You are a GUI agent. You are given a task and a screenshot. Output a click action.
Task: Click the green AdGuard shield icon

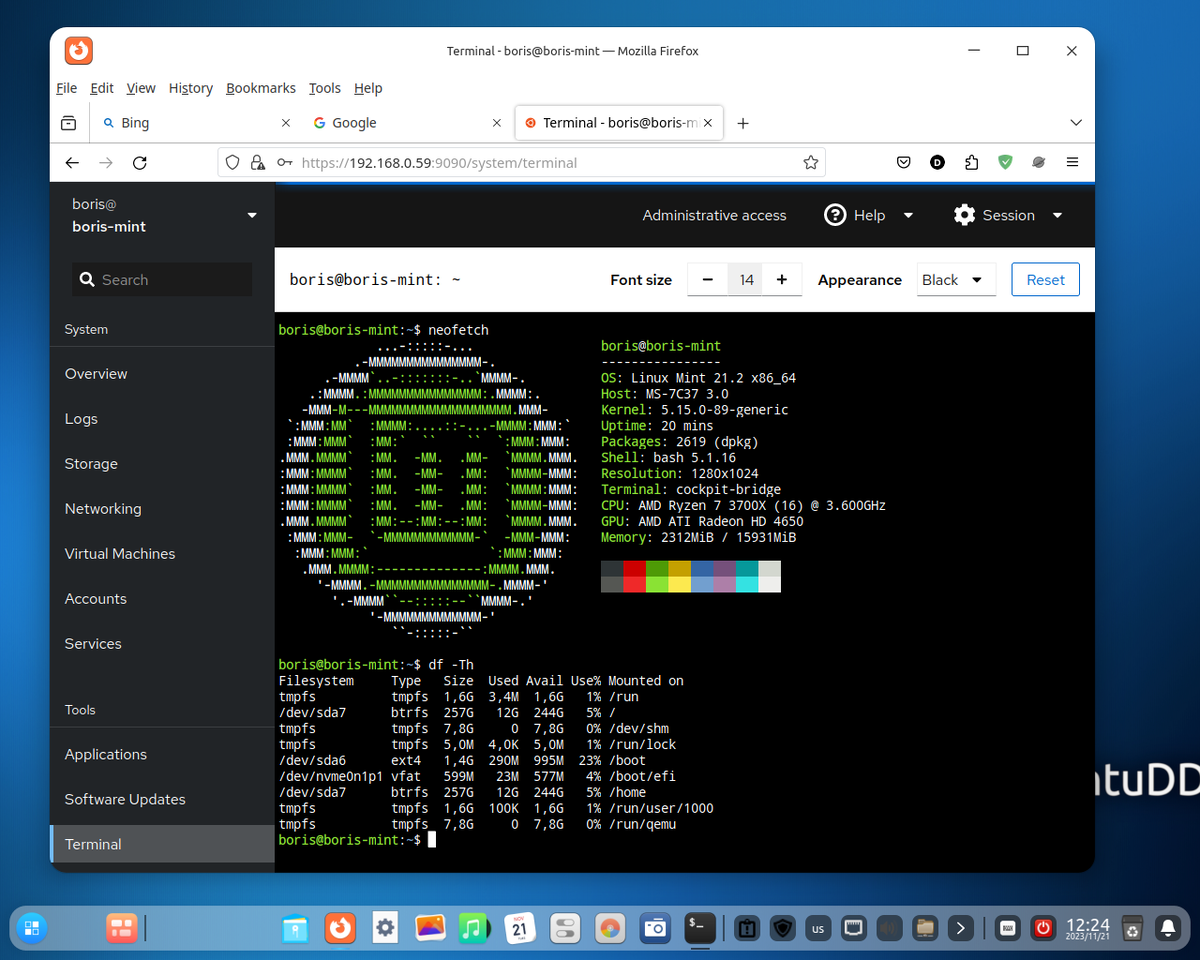pos(1005,162)
